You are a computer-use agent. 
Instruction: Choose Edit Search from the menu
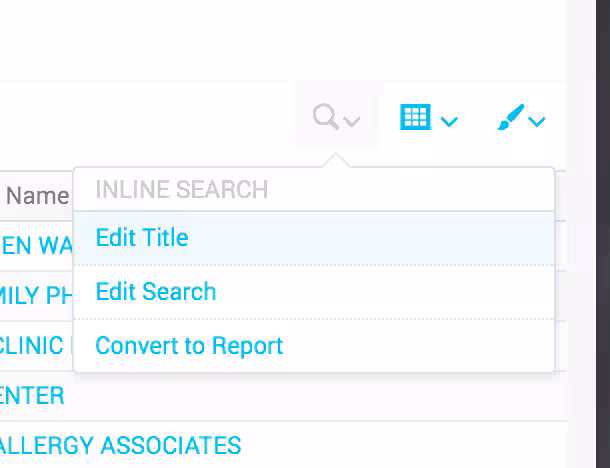coord(156,292)
